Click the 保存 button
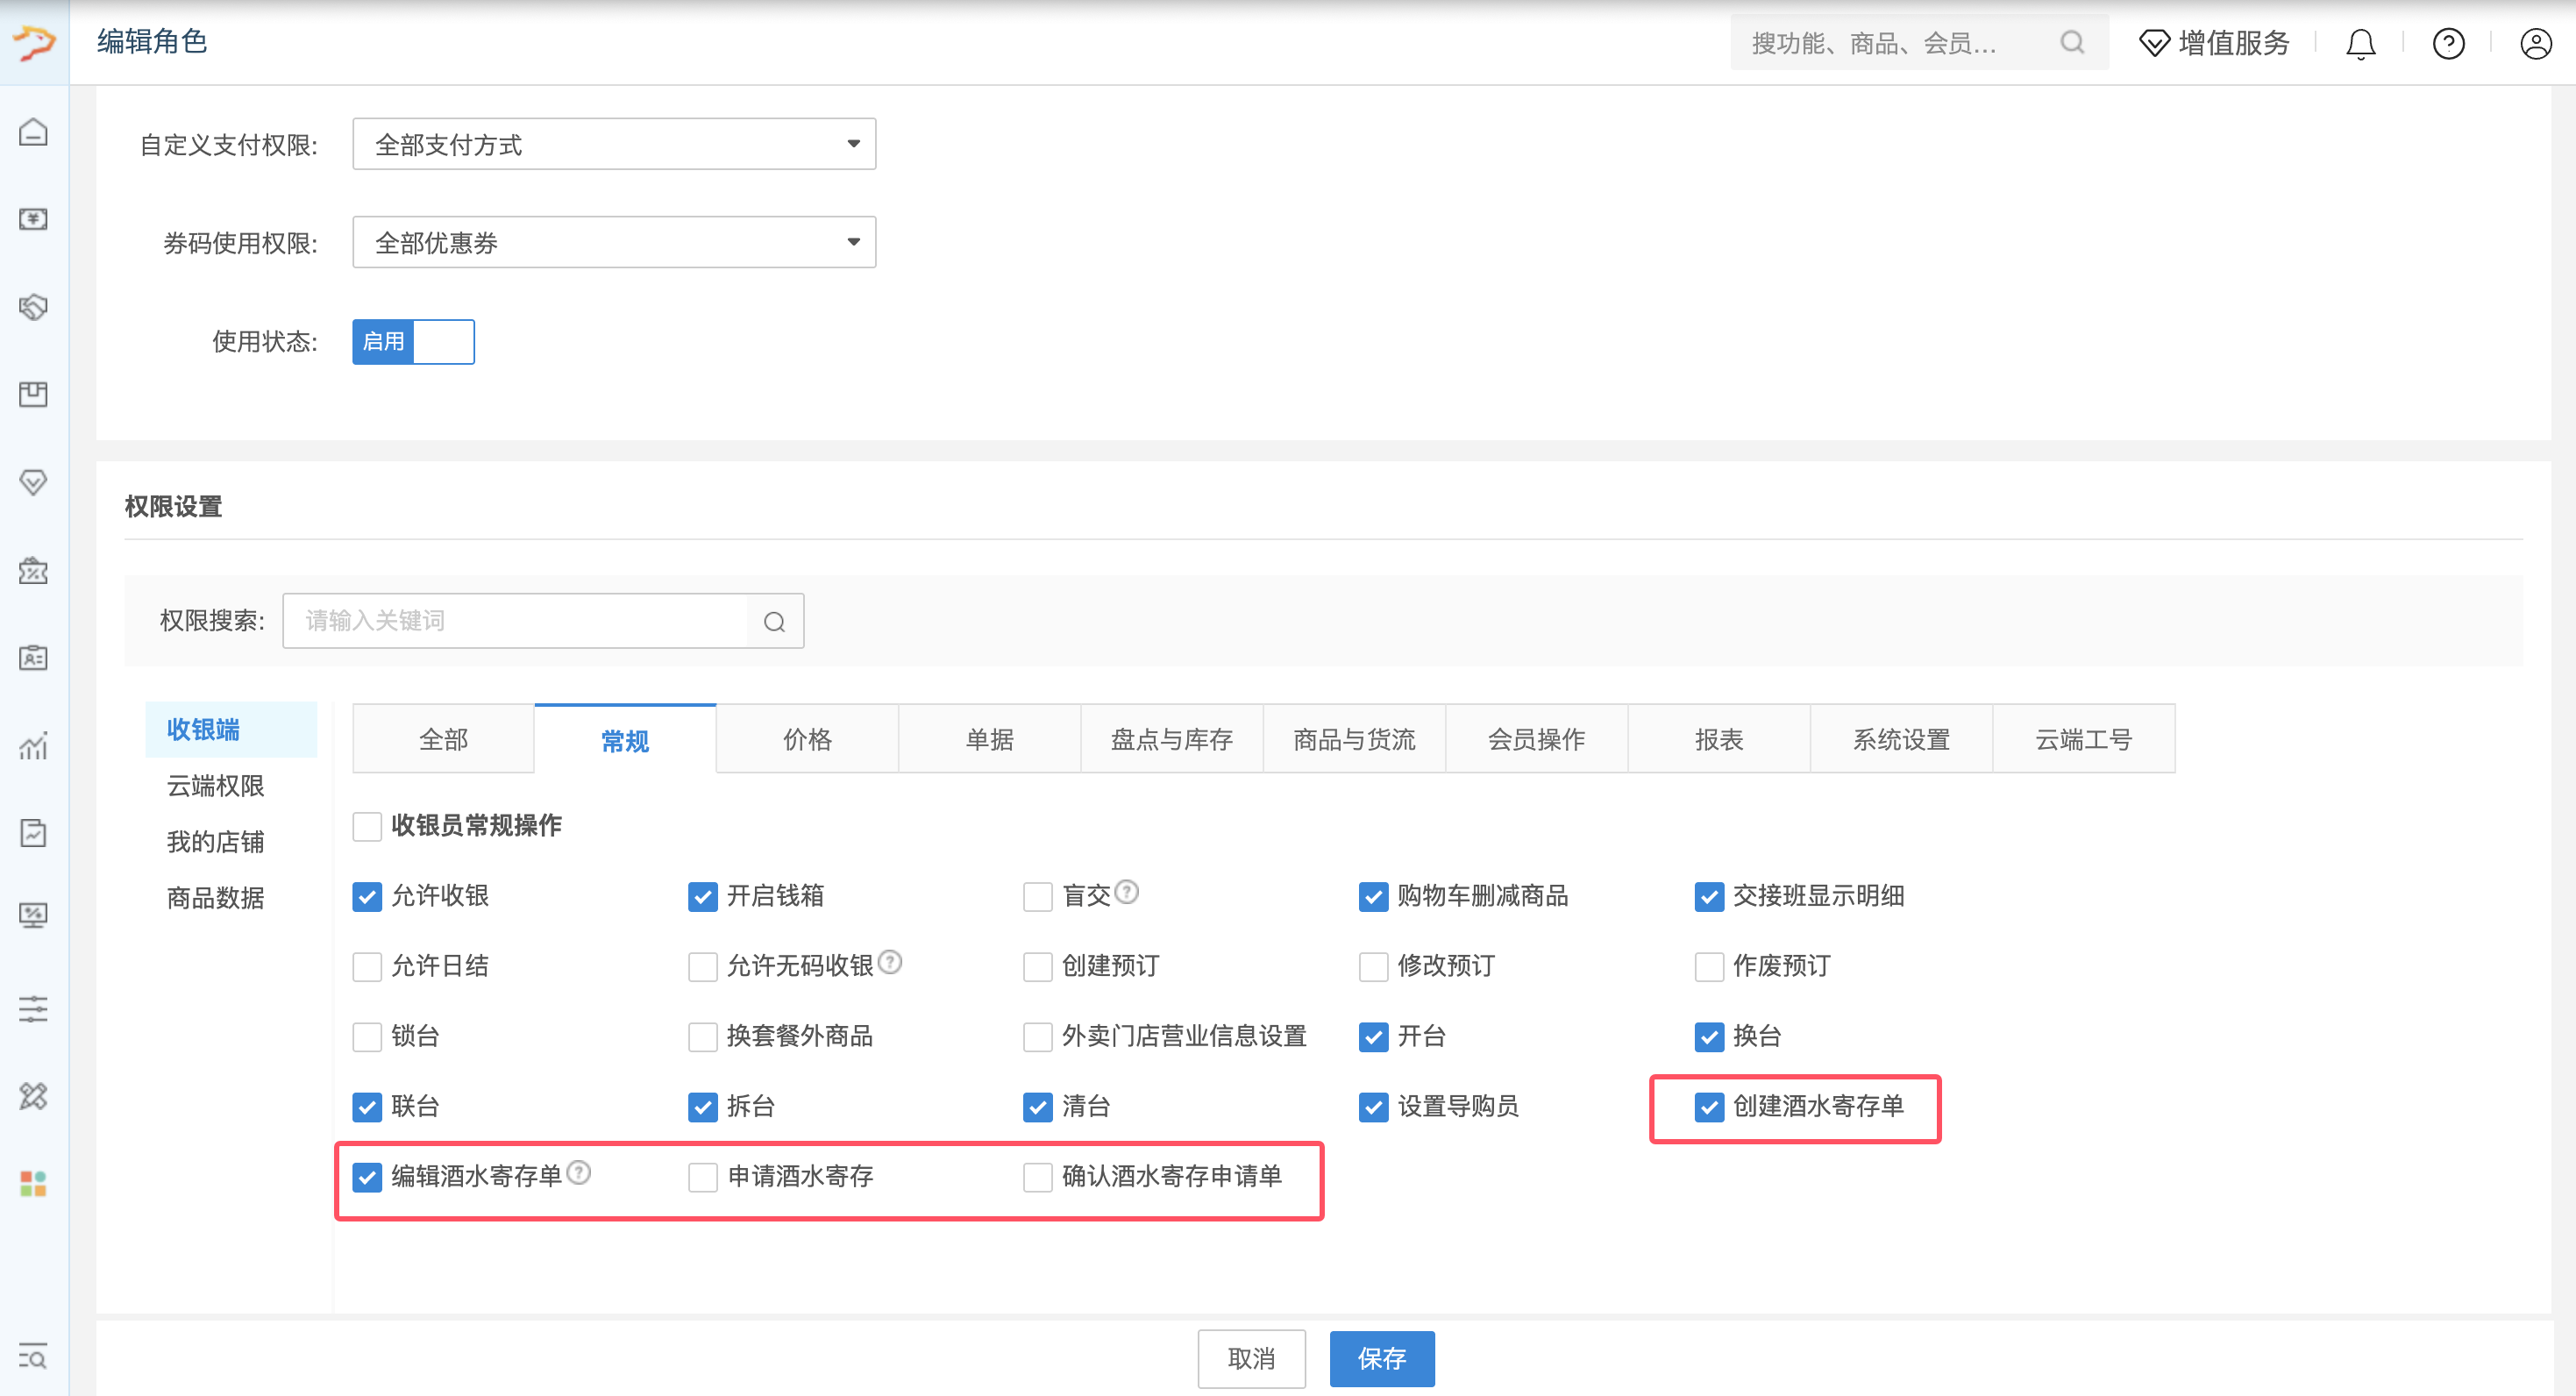The width and height of the screenshot is (2576, 1396). [1382, 1358]
